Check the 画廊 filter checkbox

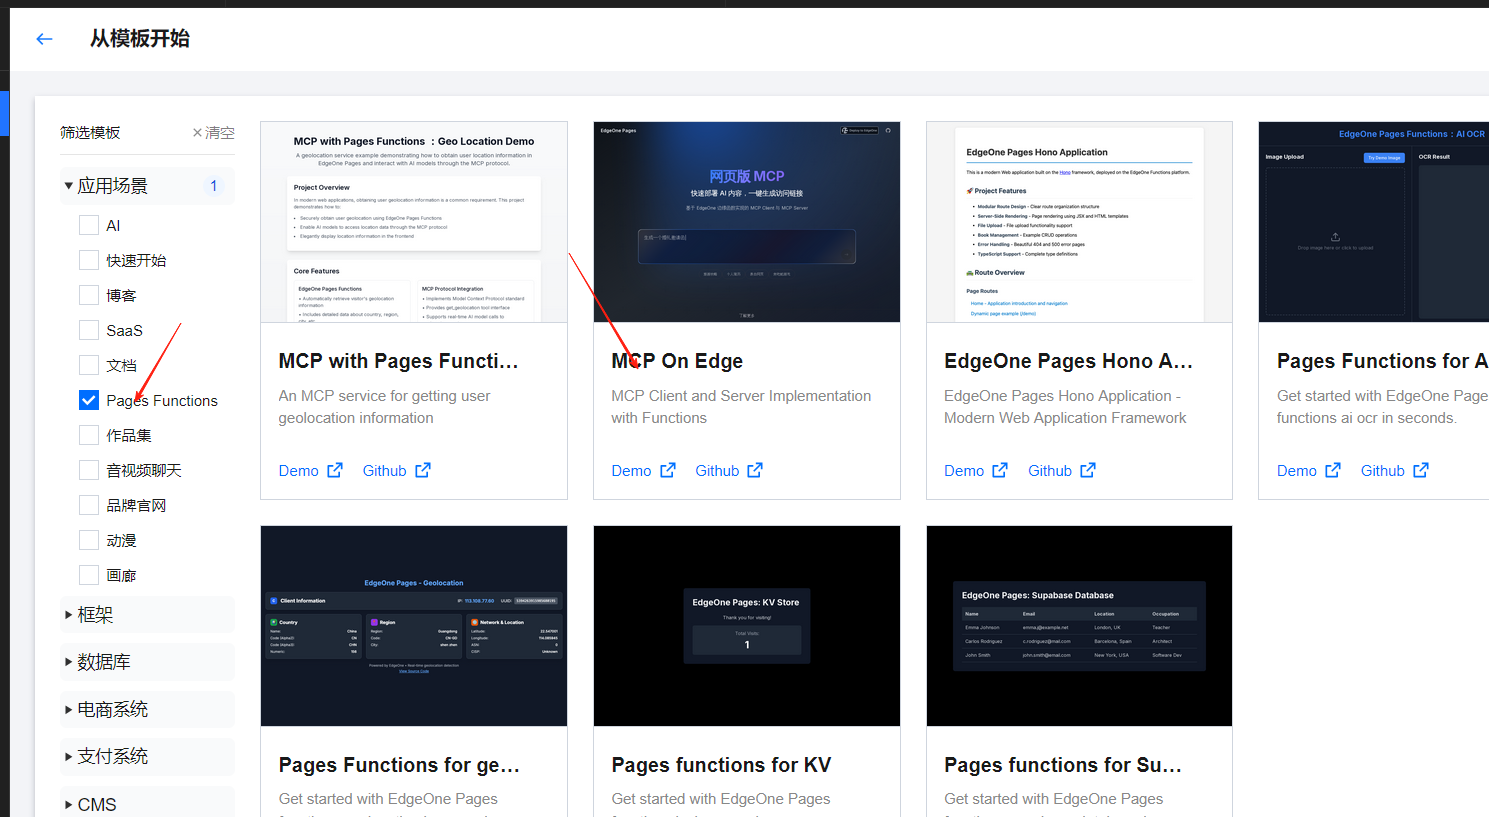(x=89, y=576)
